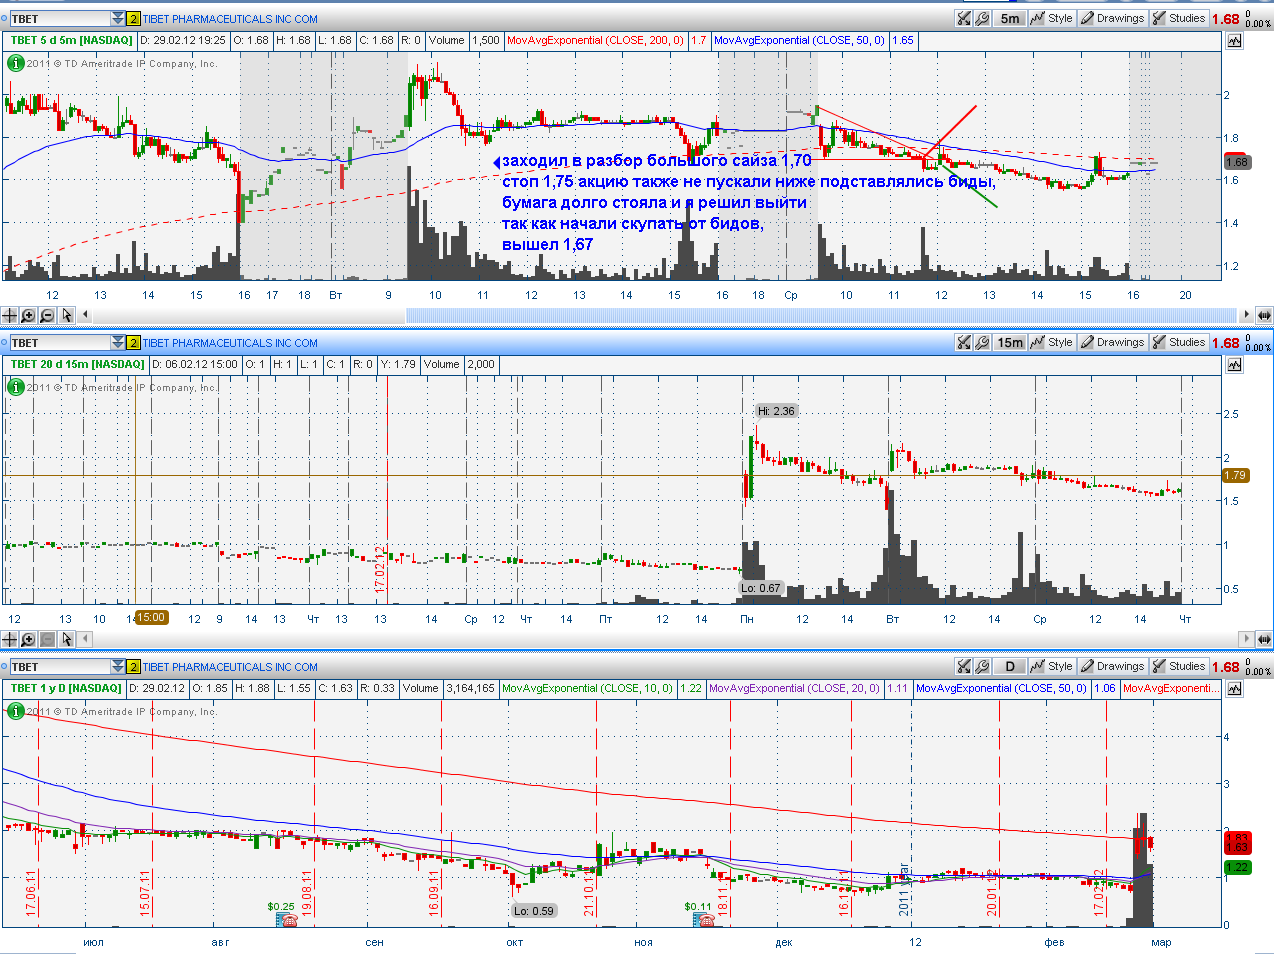The width and height of the screenshot is (1274, 954).
Task: Click left scroll arrow under 15m chart
Action: tap(85, 639)
